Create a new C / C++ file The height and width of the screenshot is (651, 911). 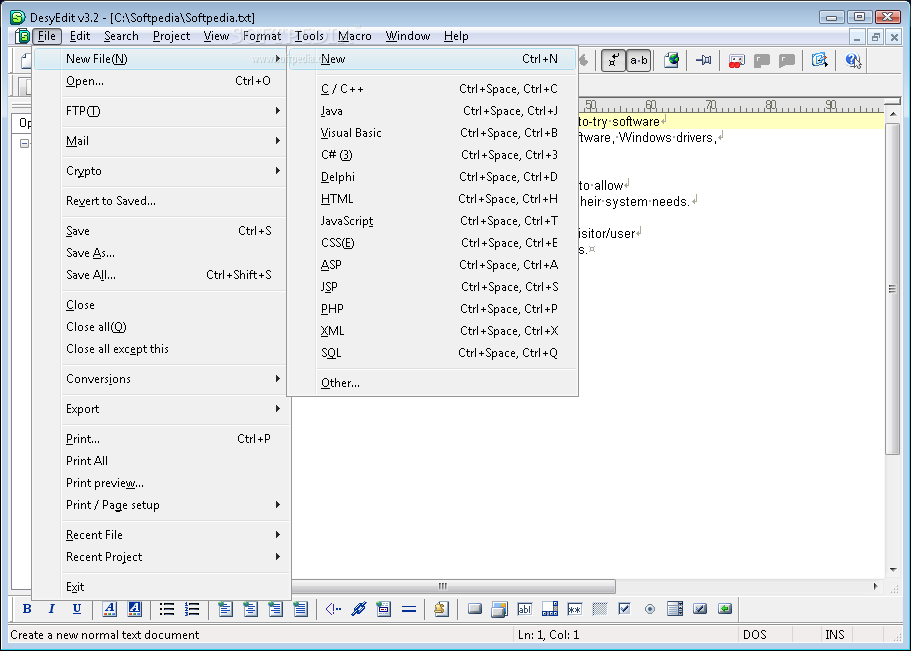(432, 89)
